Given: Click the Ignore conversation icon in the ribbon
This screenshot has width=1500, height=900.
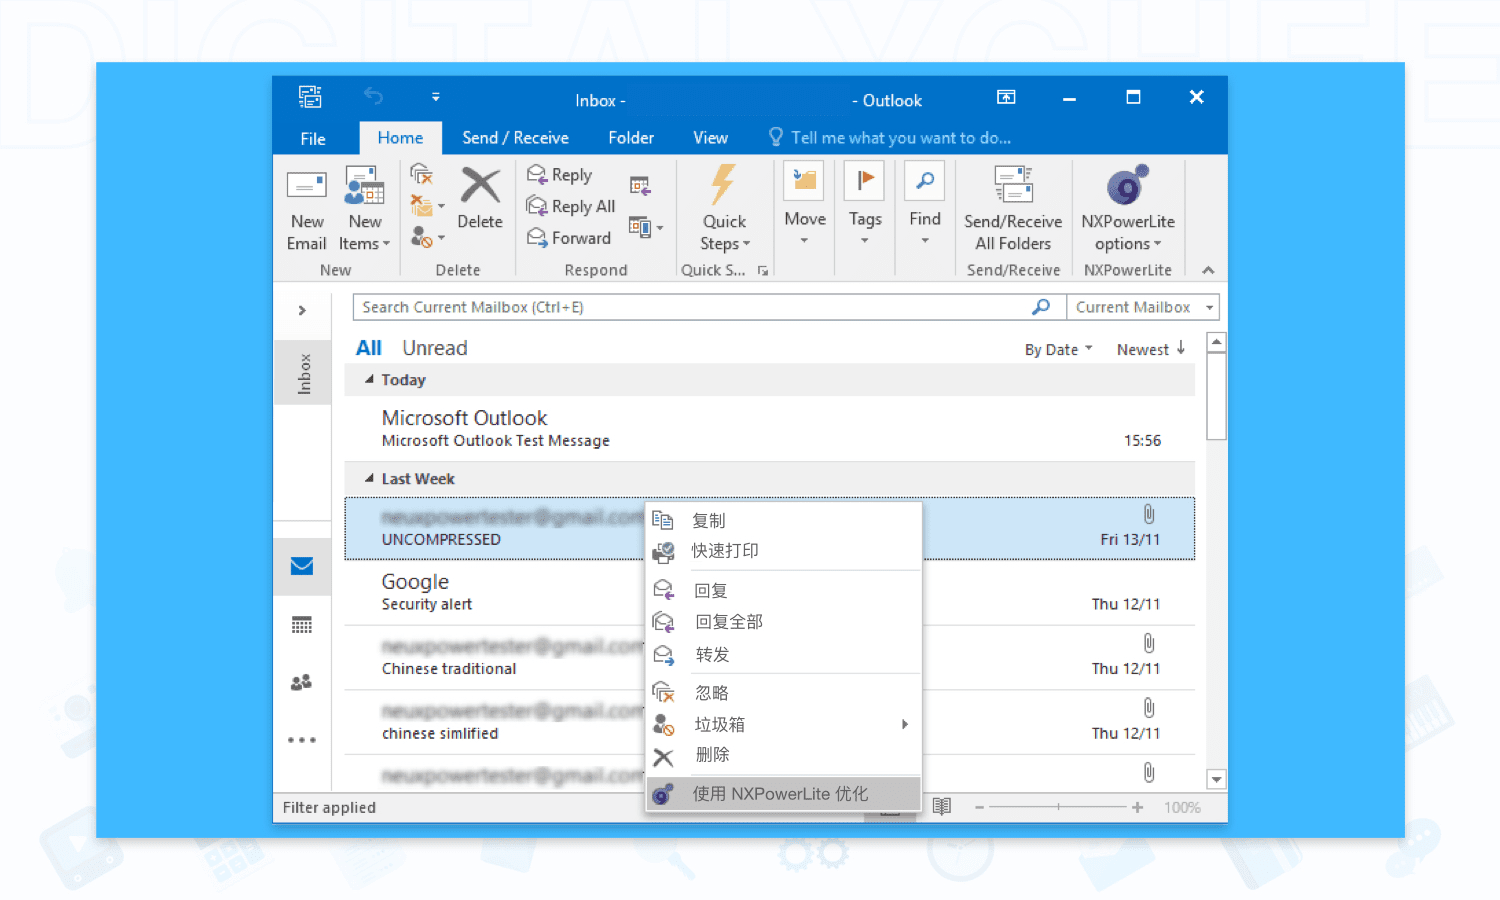Looking at the screenshot, I should pos(421,174).
